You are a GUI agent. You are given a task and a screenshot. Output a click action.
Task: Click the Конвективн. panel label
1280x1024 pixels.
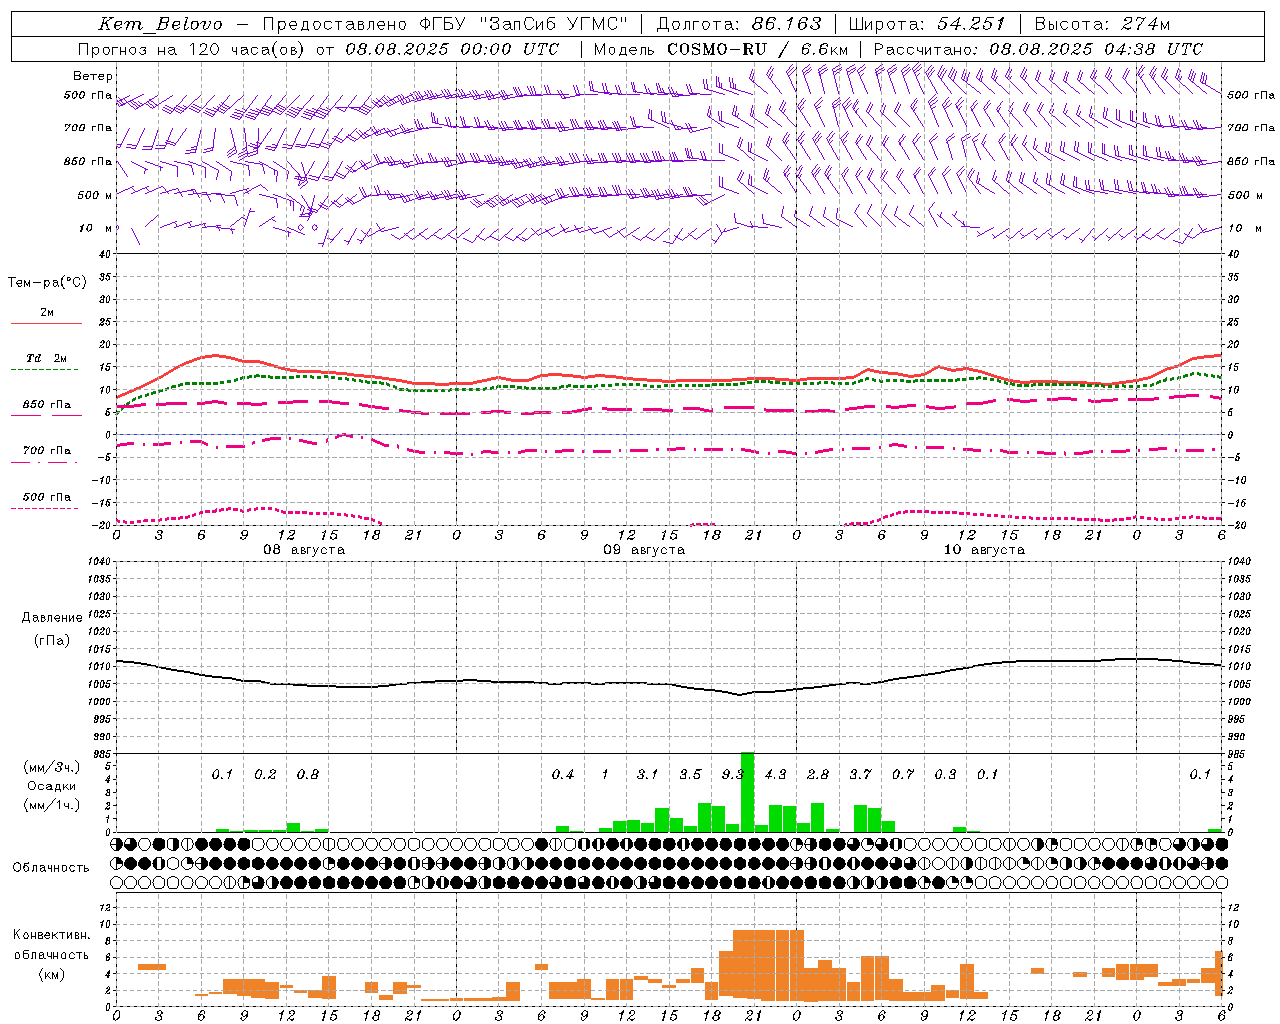pos(52,935)
